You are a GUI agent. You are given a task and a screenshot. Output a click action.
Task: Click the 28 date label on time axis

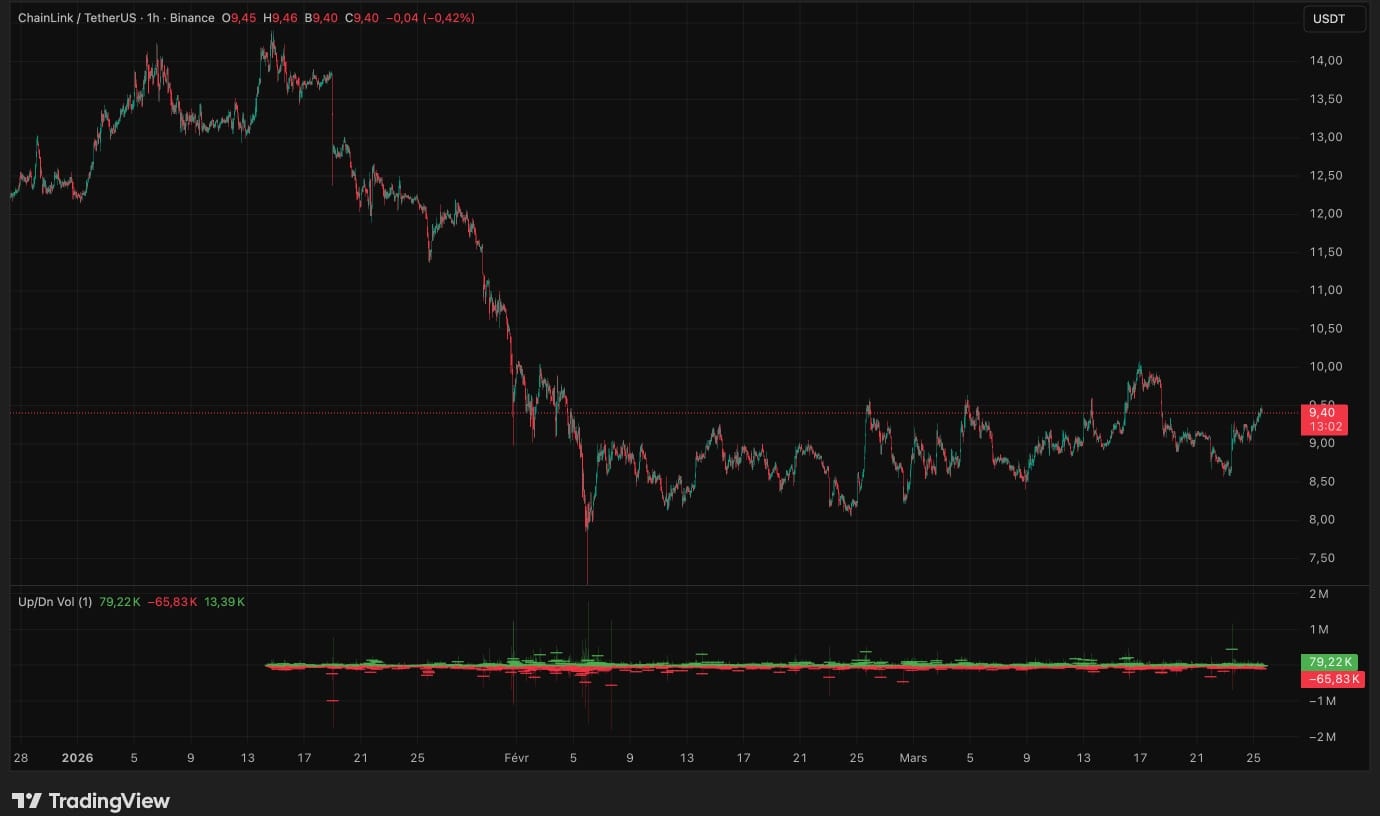(x=21, y=758)
